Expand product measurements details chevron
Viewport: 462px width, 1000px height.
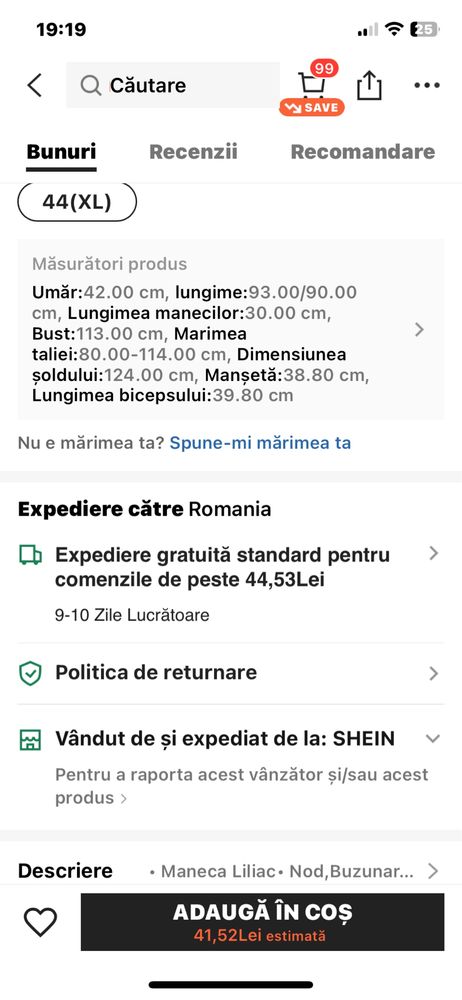pos(419,329)
